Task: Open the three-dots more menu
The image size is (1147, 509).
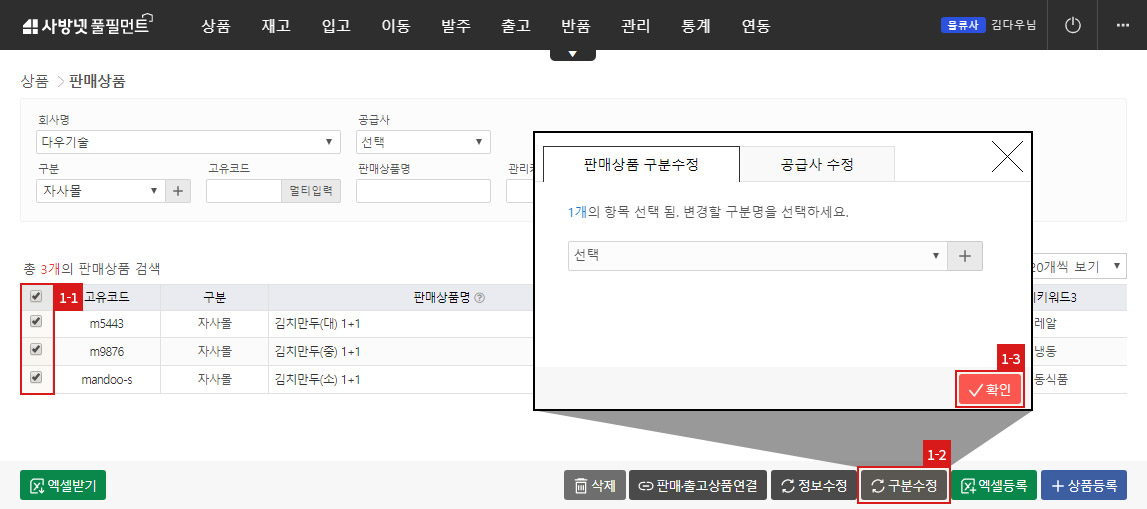Action: (1123, 26)
